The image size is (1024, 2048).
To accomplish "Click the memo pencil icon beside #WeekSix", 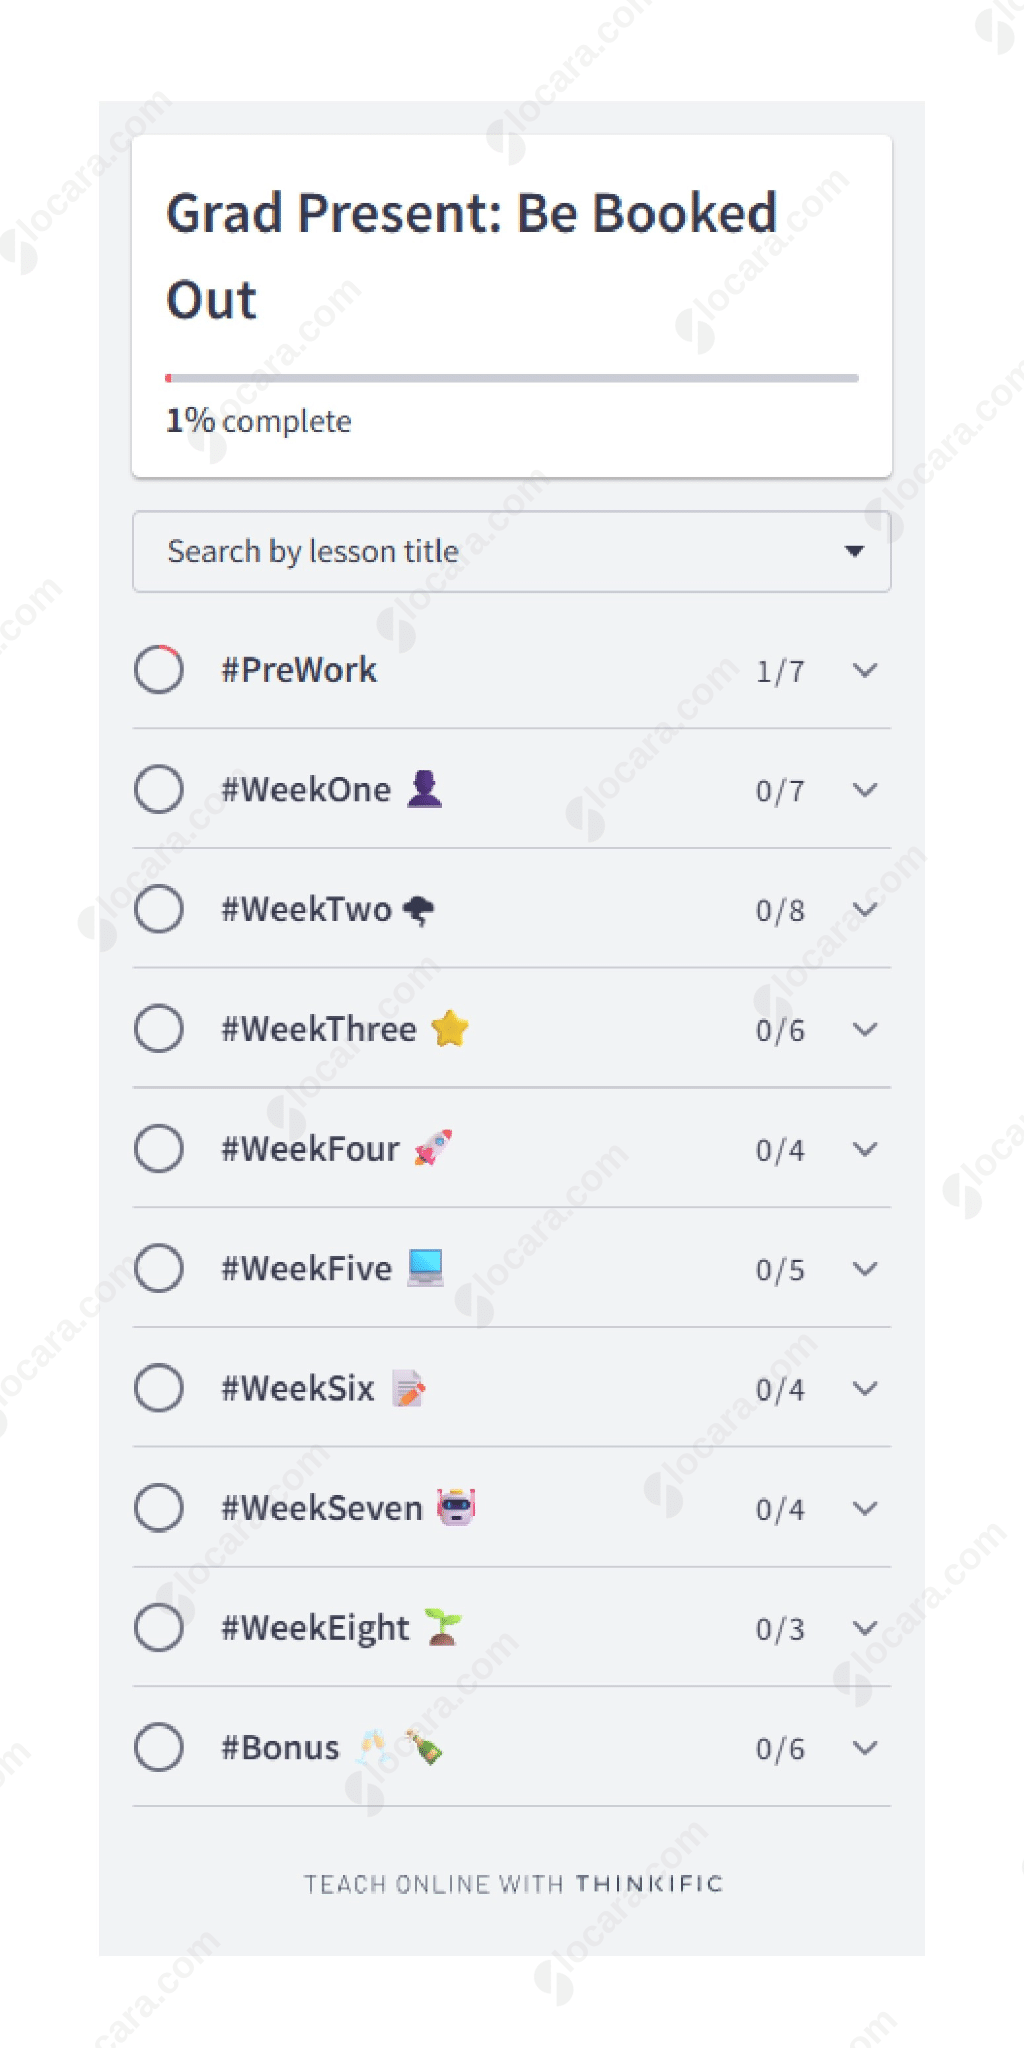I will pos(408,1388).
